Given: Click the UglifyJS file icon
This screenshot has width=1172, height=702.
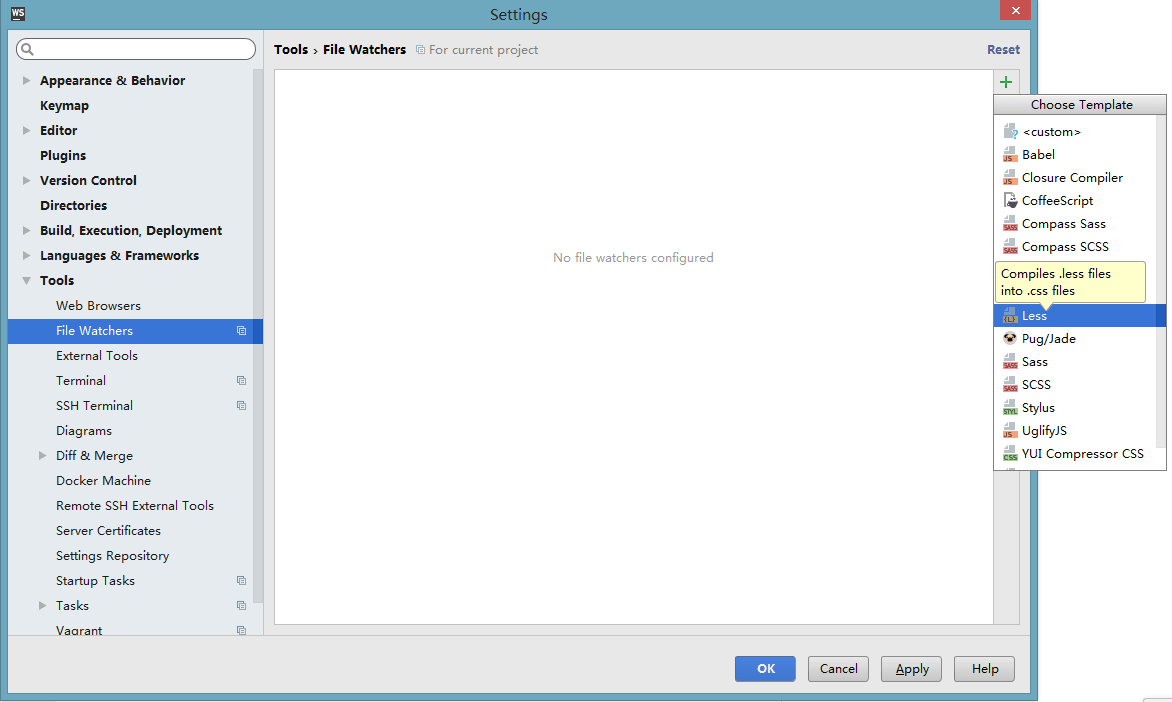Looking at the screenshot, I should [x=1010, y=431].
